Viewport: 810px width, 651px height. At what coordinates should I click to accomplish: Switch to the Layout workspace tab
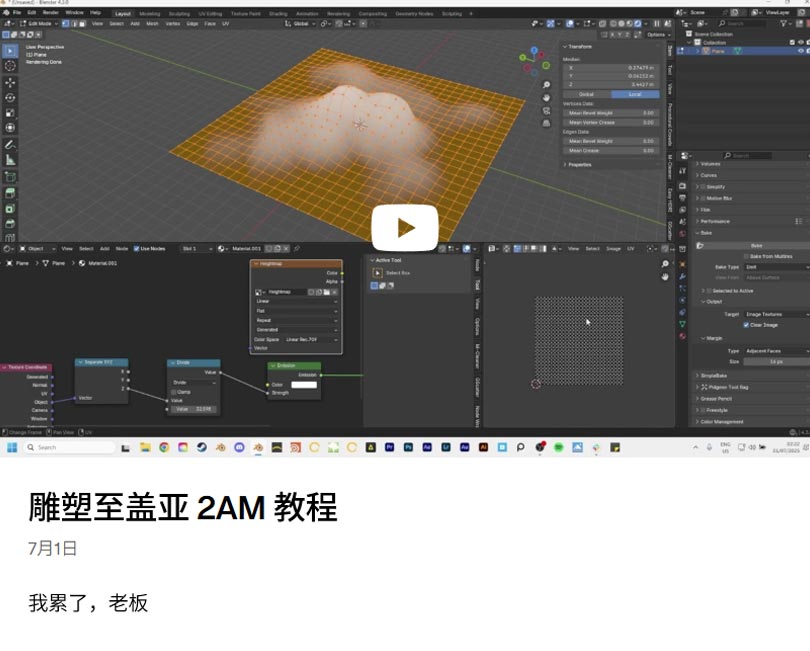point(122,13)
